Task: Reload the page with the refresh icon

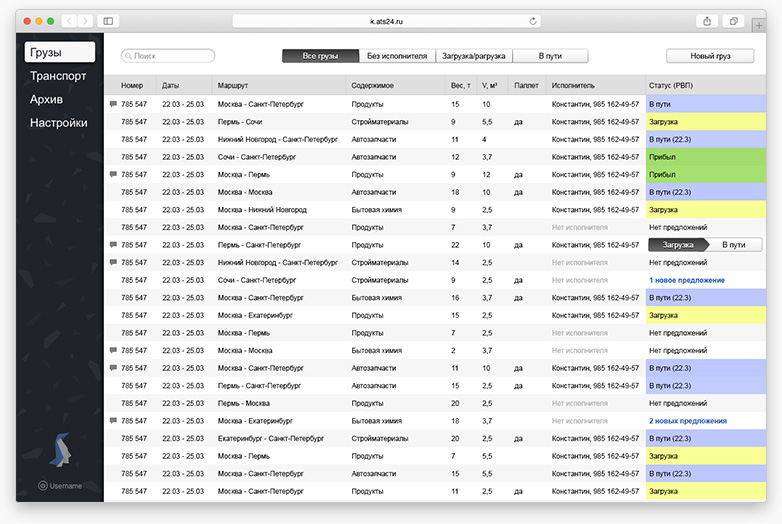Action: click(x=533, y=21)
